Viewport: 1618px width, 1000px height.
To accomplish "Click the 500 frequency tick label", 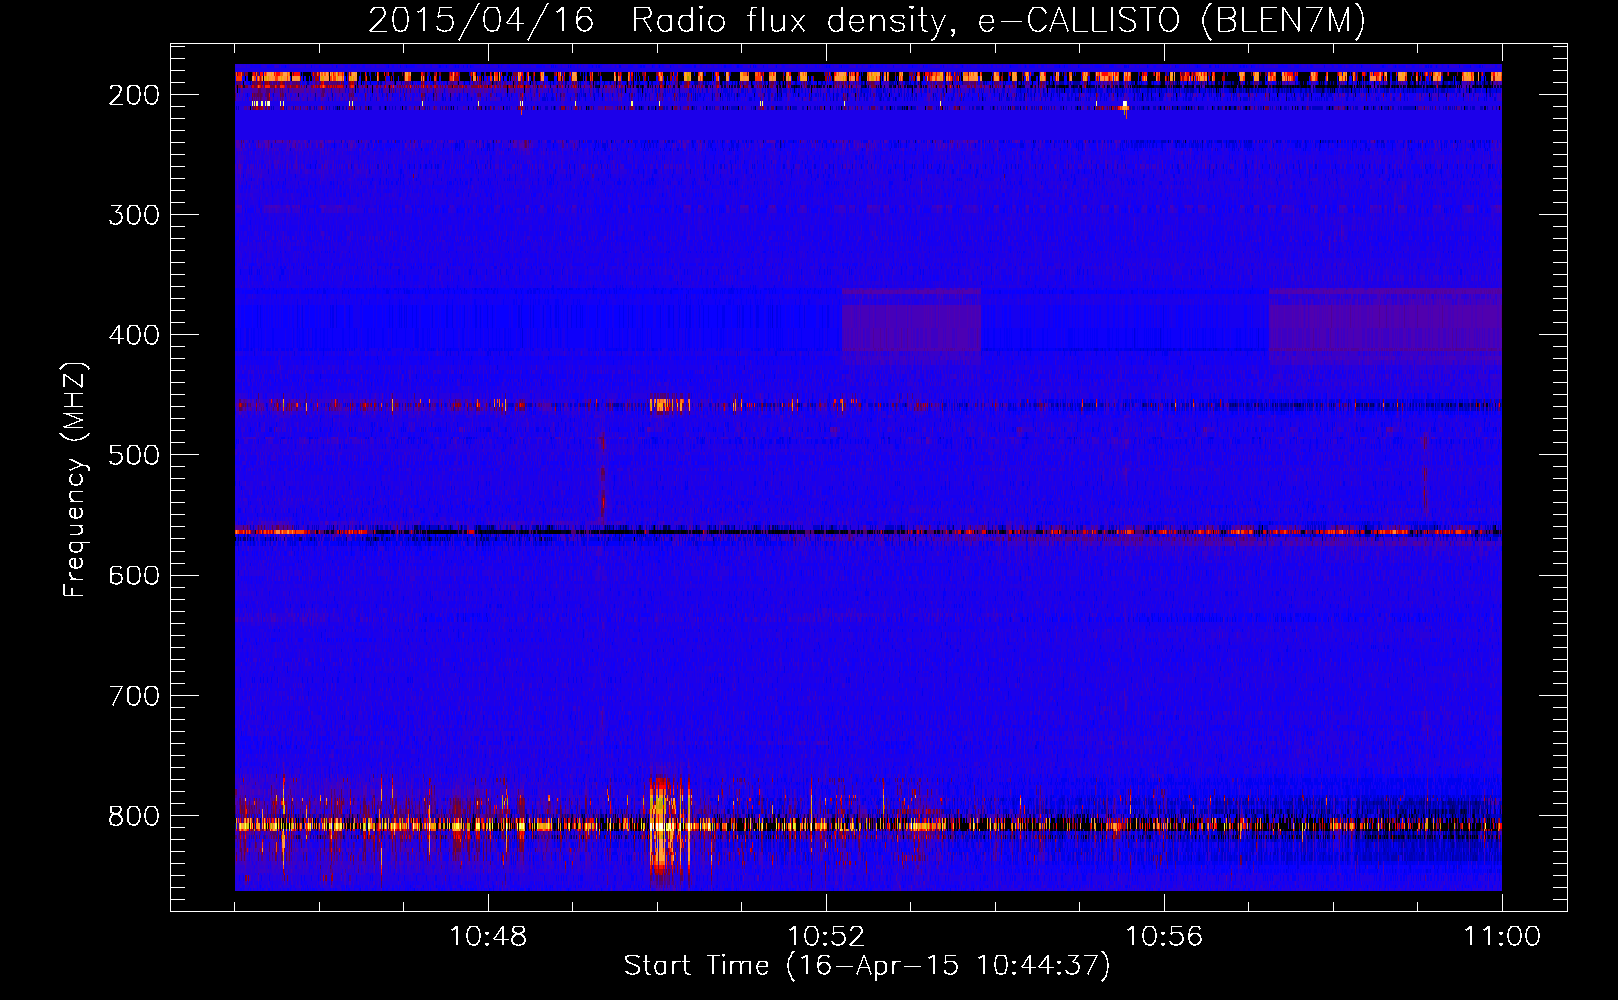I will click(134, 455).
